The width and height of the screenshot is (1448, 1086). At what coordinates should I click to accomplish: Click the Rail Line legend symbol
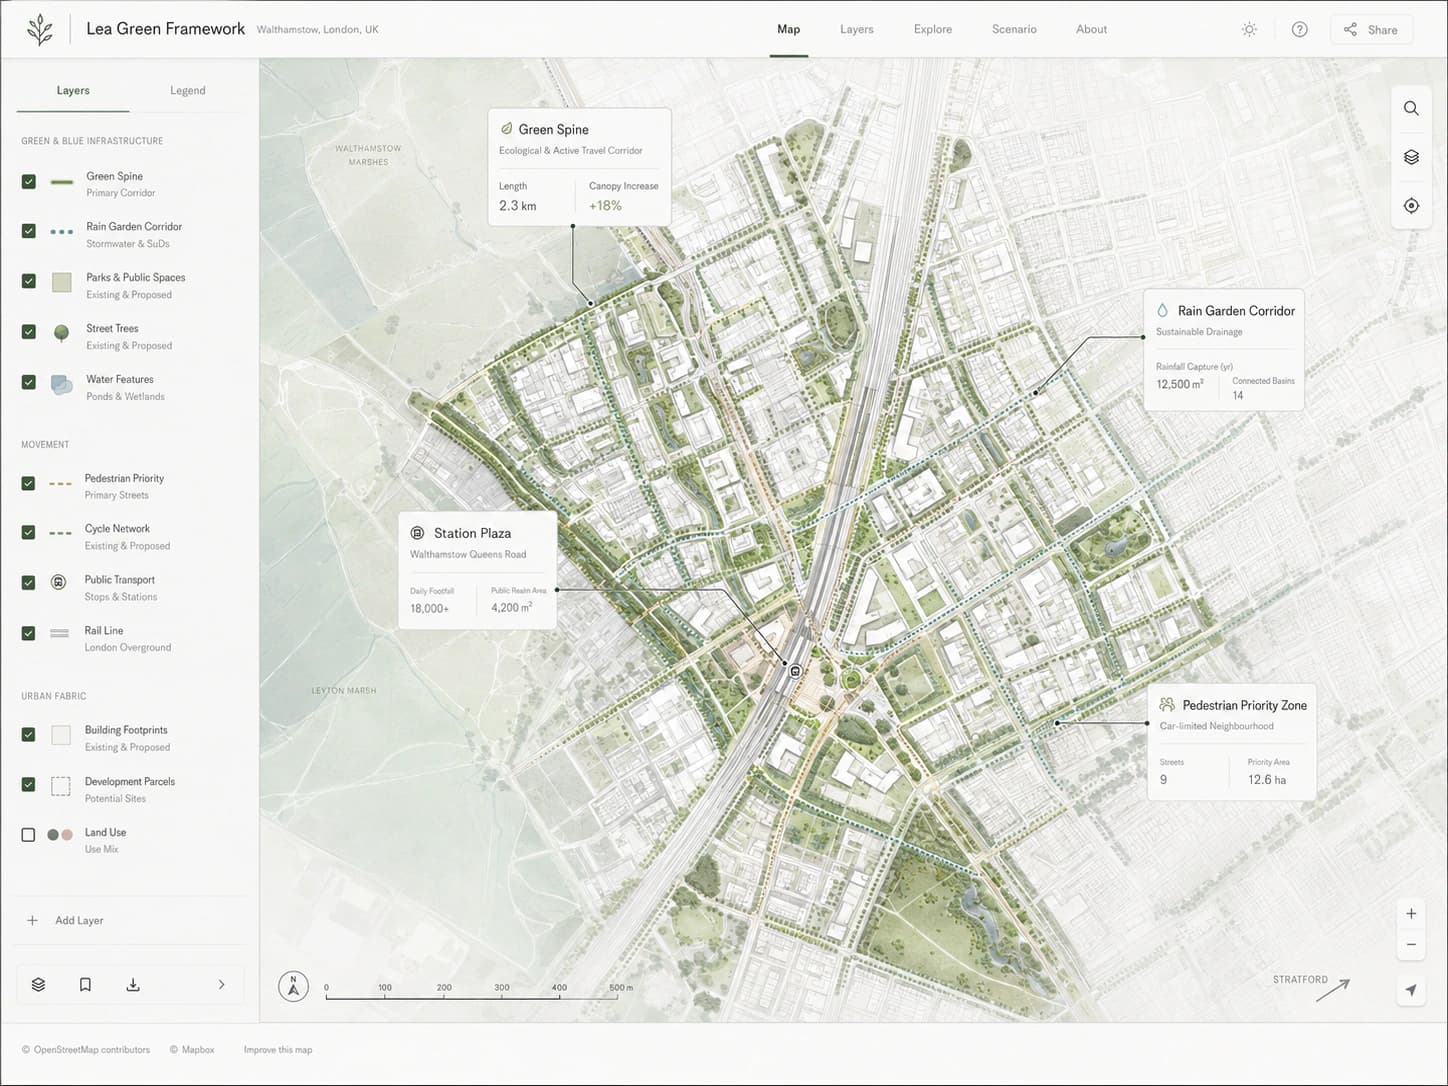pos(60,633)
